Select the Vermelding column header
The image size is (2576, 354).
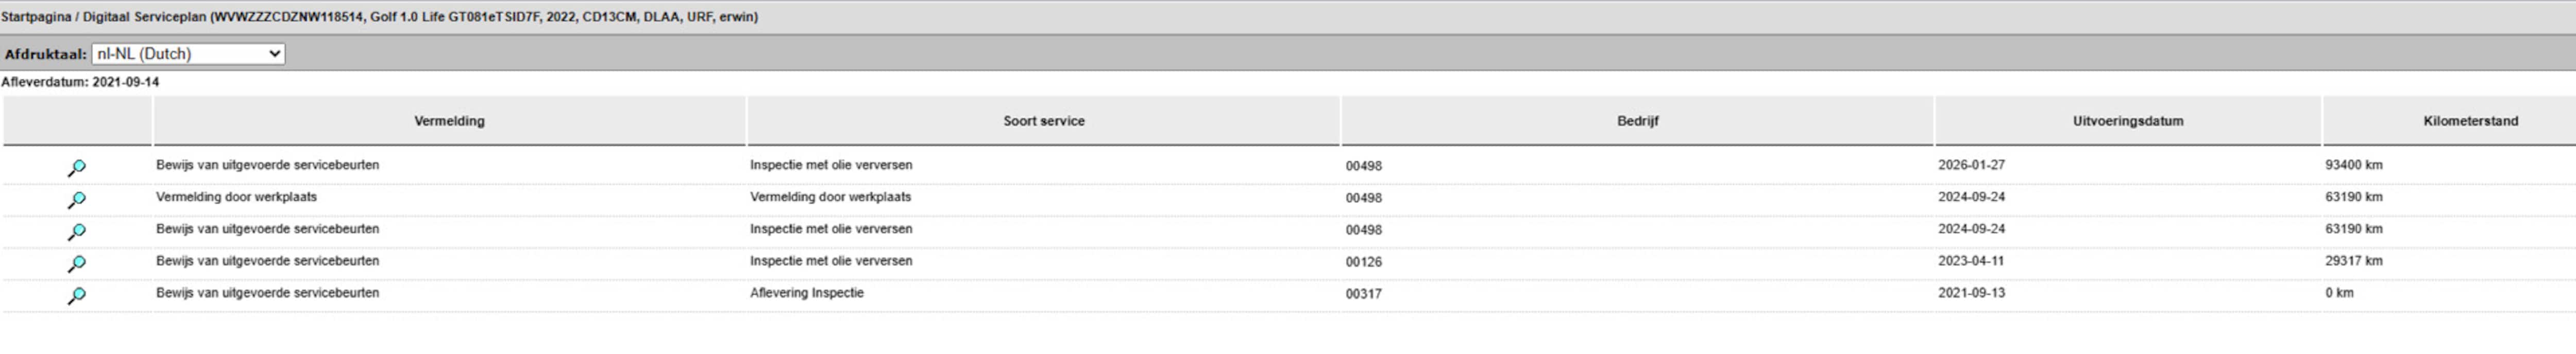click(x=449, y=121)
